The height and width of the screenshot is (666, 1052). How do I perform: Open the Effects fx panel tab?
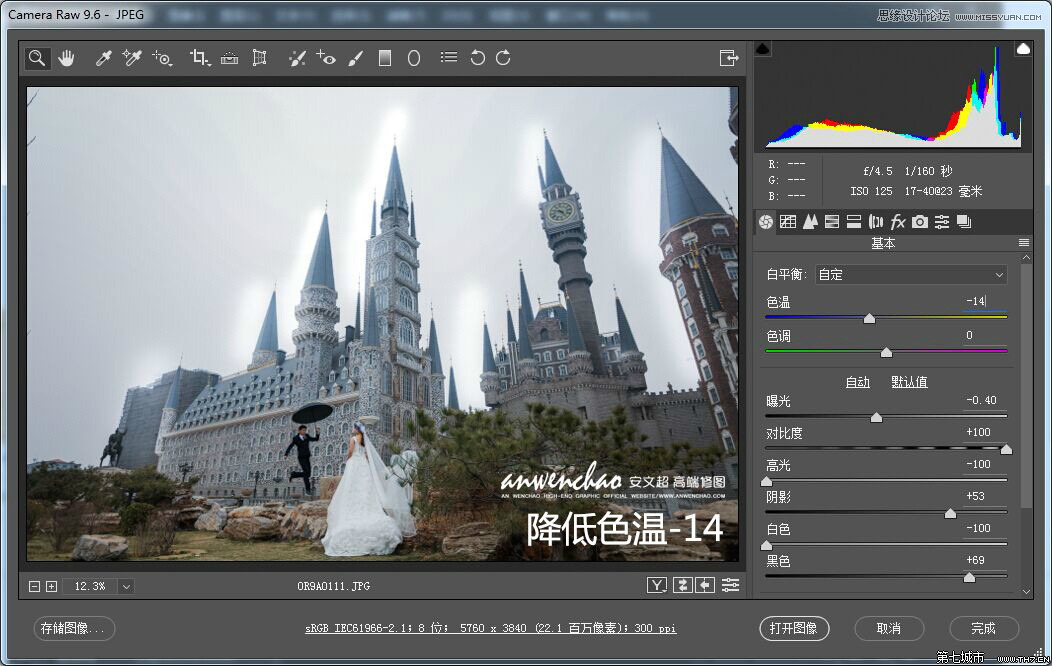pos(898,221)
